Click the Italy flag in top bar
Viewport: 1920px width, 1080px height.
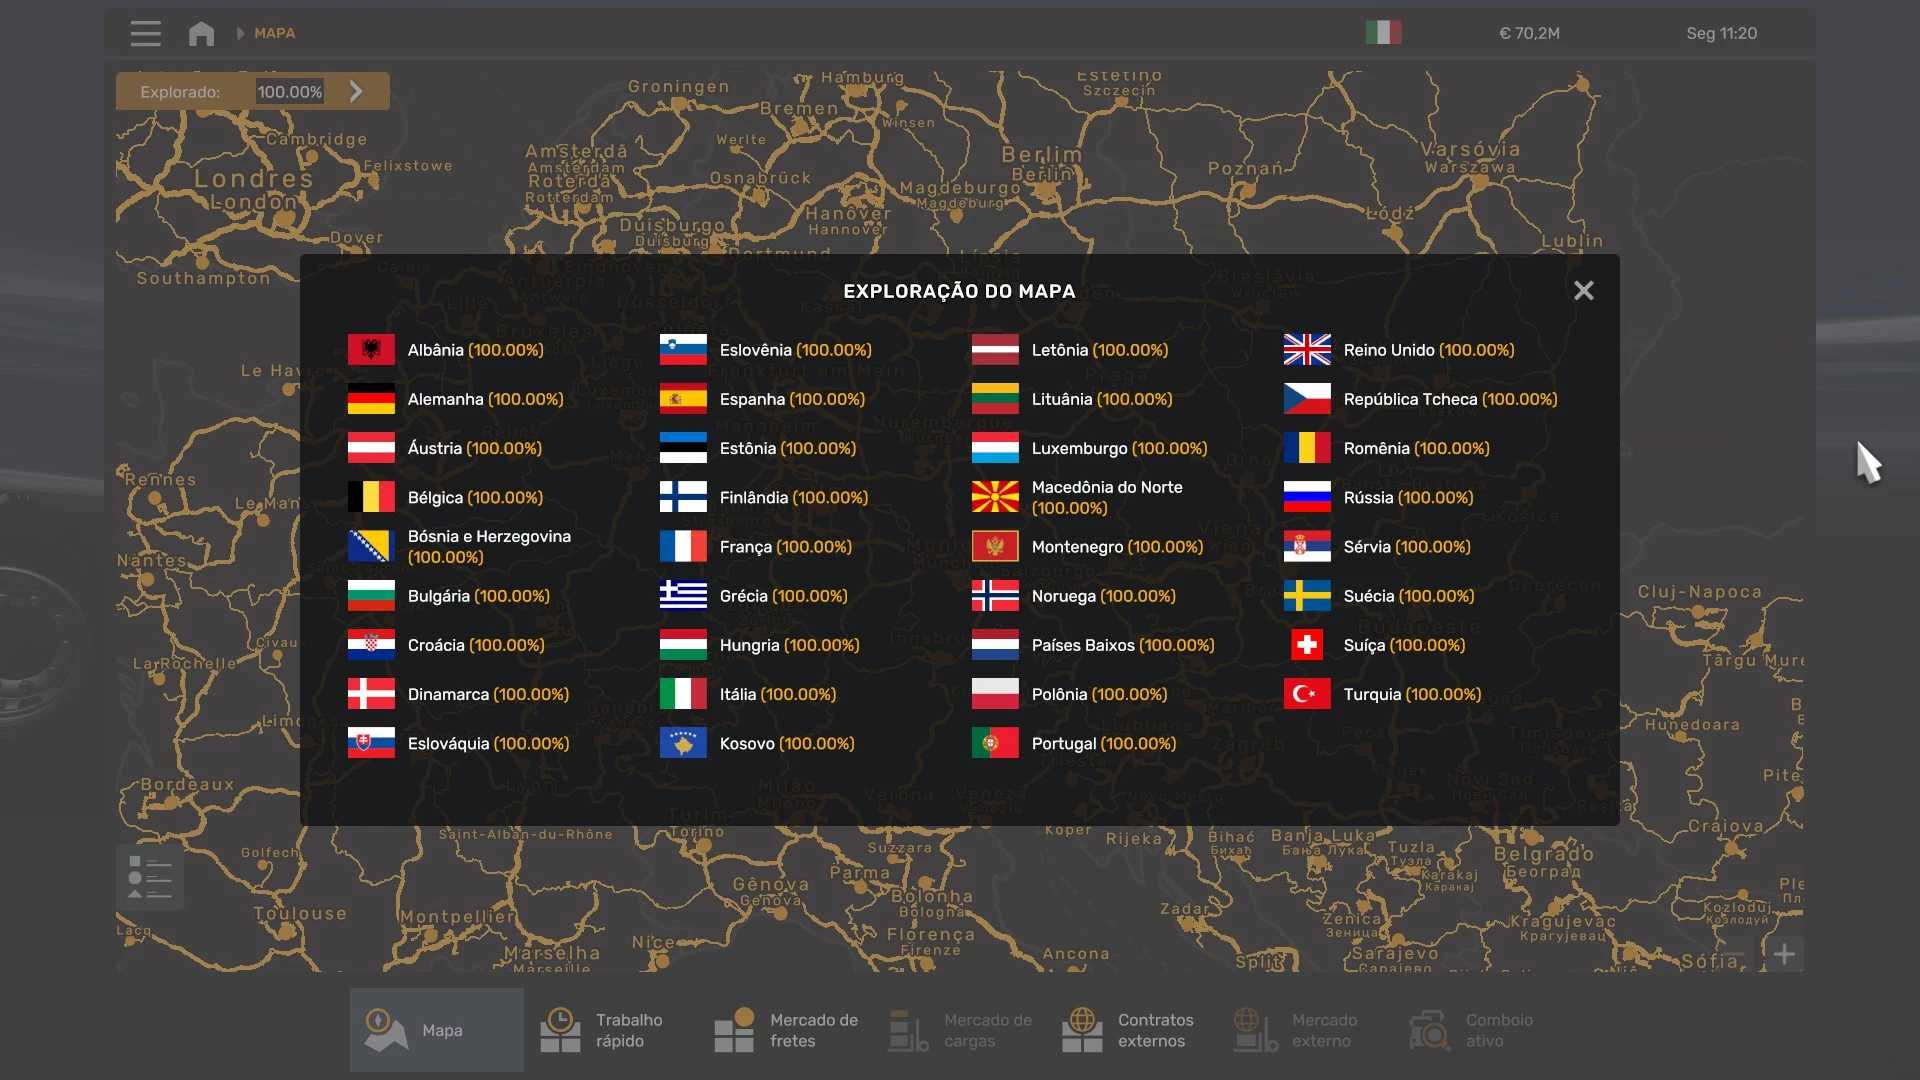pyautogui.click(x=1383, y=33)
